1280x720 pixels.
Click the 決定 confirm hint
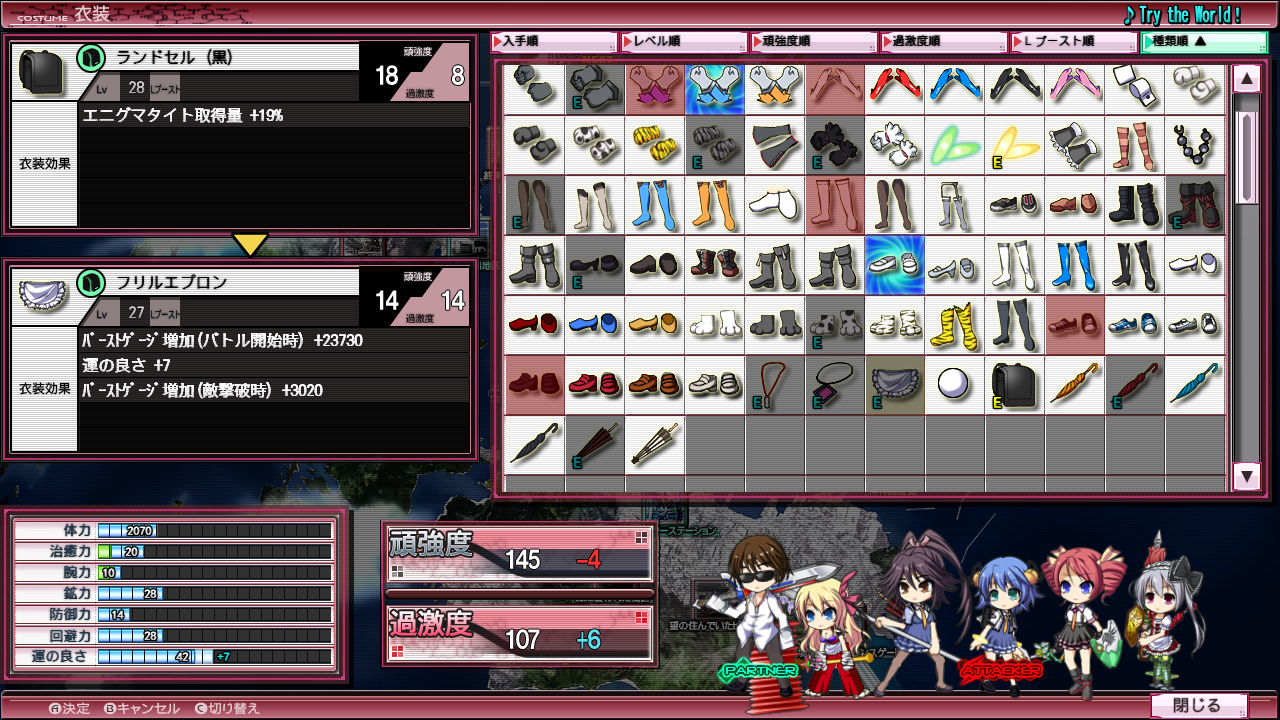tap(69, 708)
